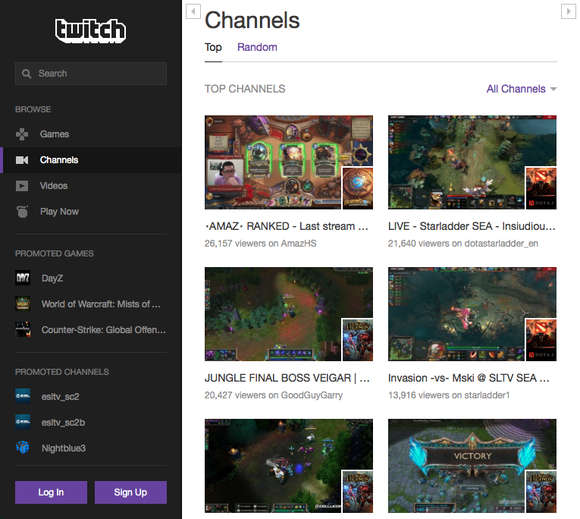580x519 pixels.
Task: Click Dota 2 box art on dotastarladder_en
Action: [x=541, y=188]
